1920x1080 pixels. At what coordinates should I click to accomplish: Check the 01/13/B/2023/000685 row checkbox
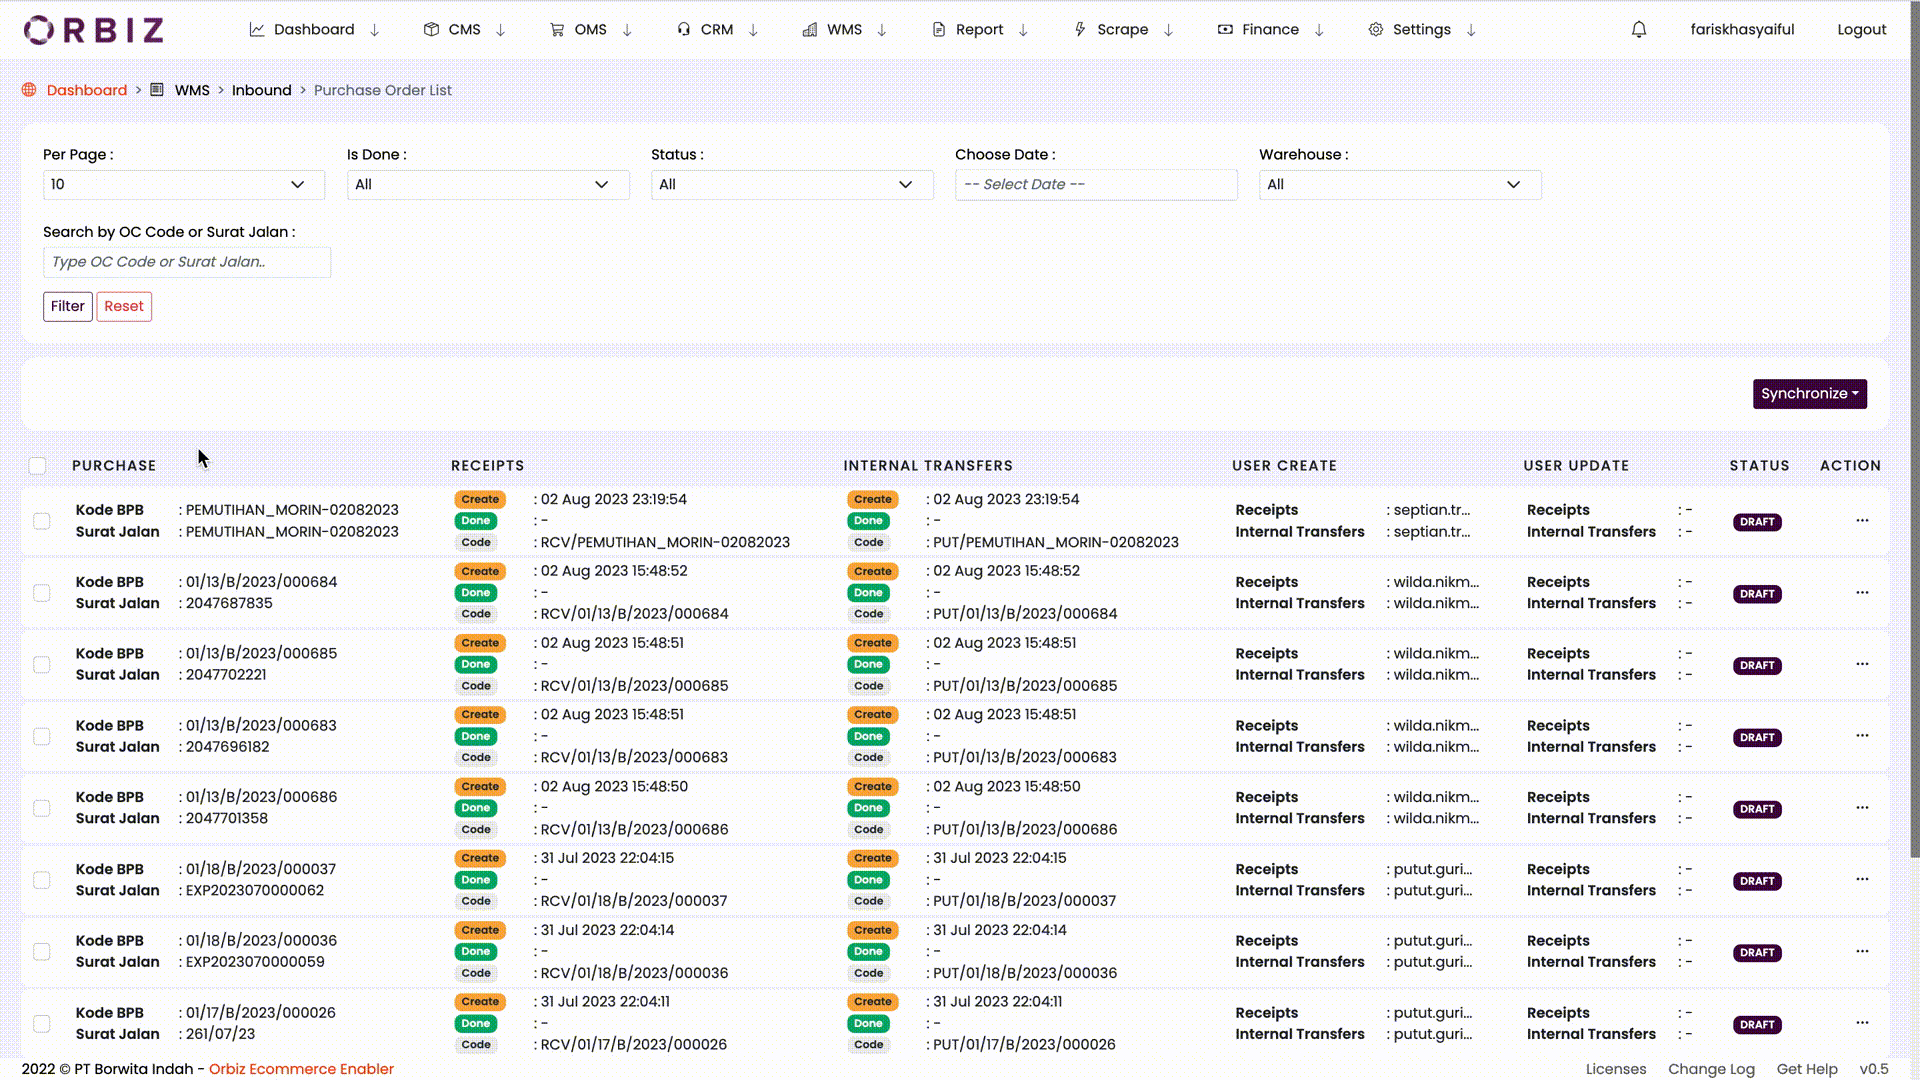click(42, 665)
